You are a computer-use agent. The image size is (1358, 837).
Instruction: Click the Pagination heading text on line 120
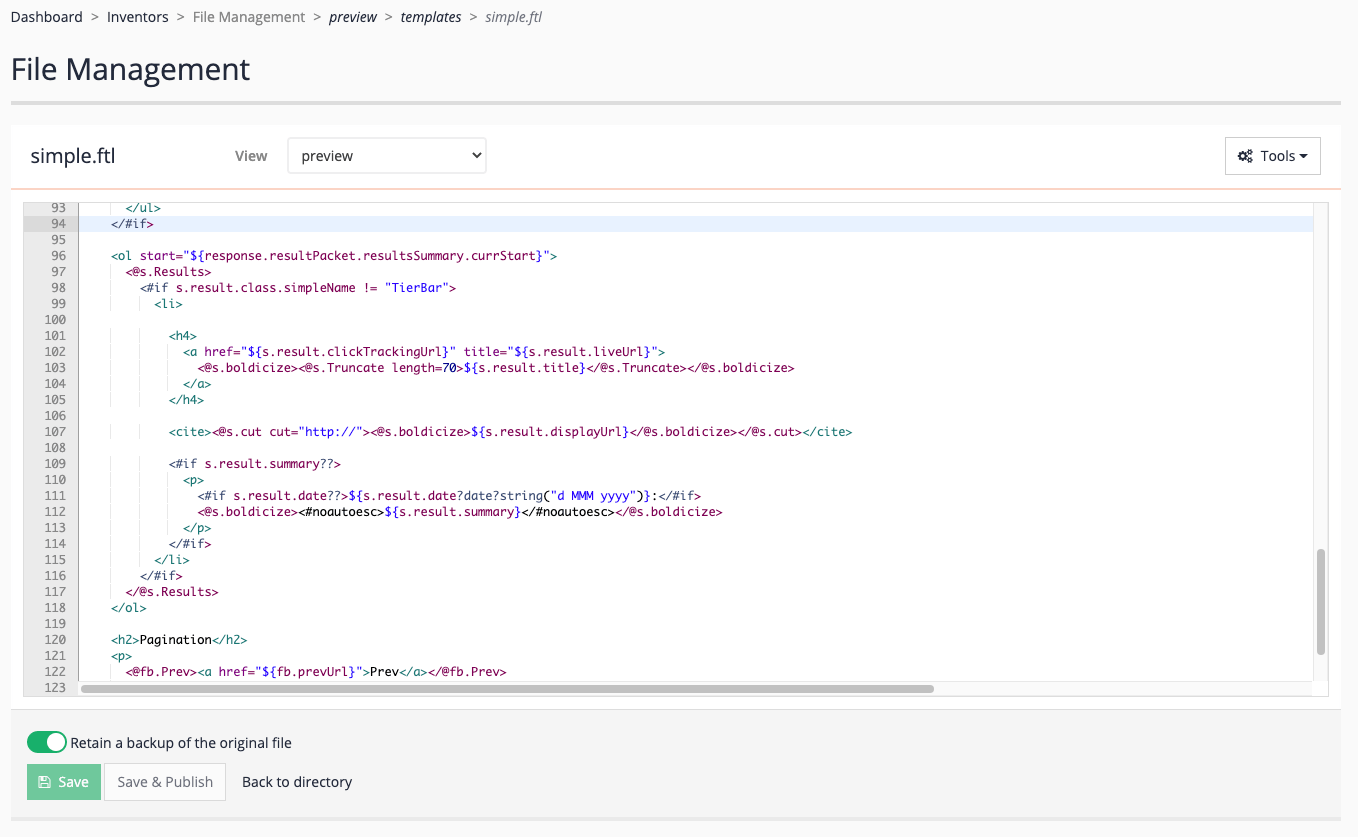[x=174, y=639]
